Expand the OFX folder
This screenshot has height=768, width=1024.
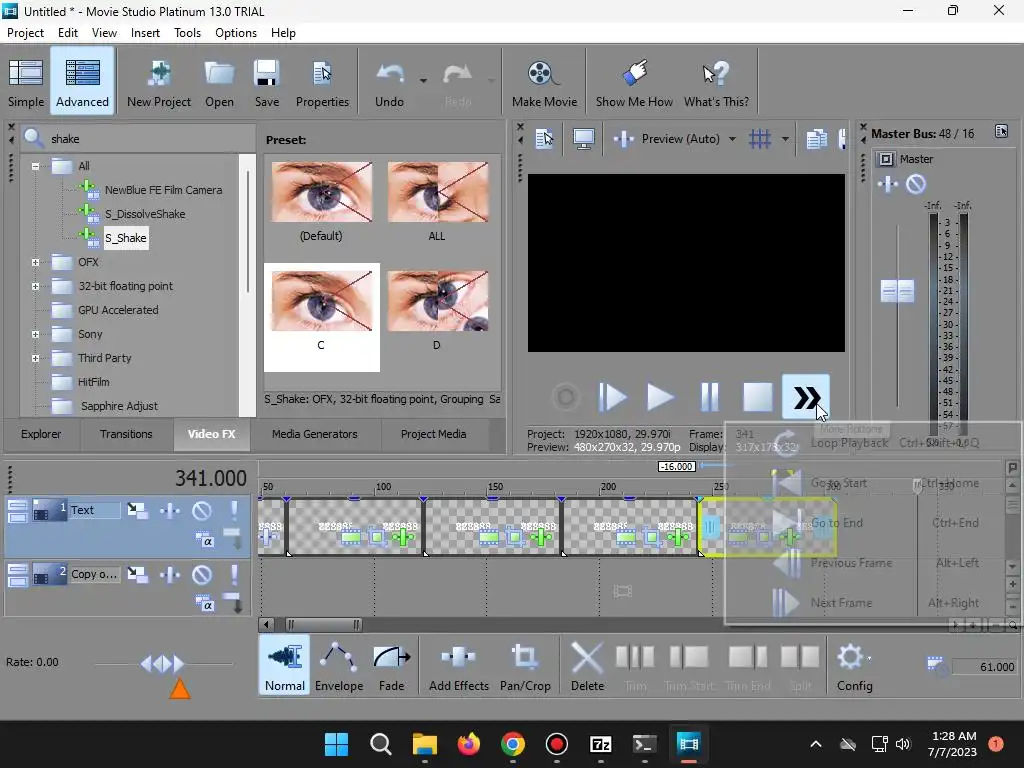(x=35, y=263)
